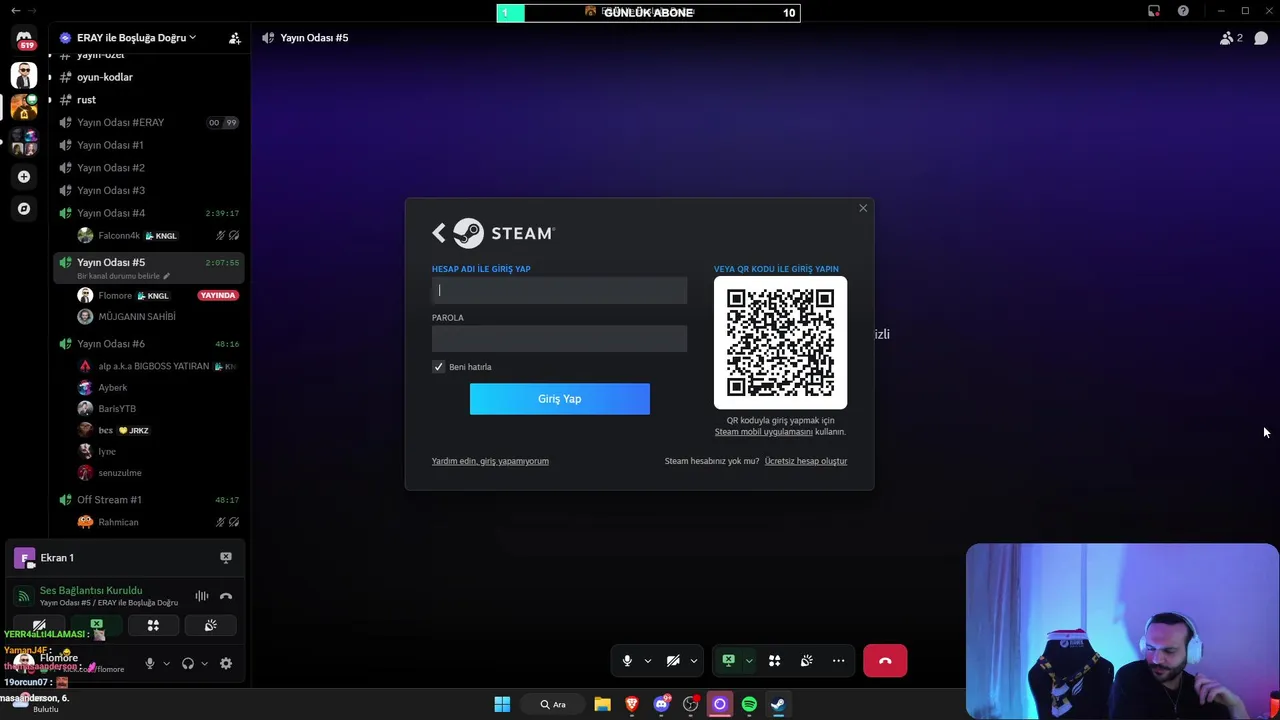Go back using the Steam dialog back arrow
Viewport: 1280px width, 720px height.
439,233
